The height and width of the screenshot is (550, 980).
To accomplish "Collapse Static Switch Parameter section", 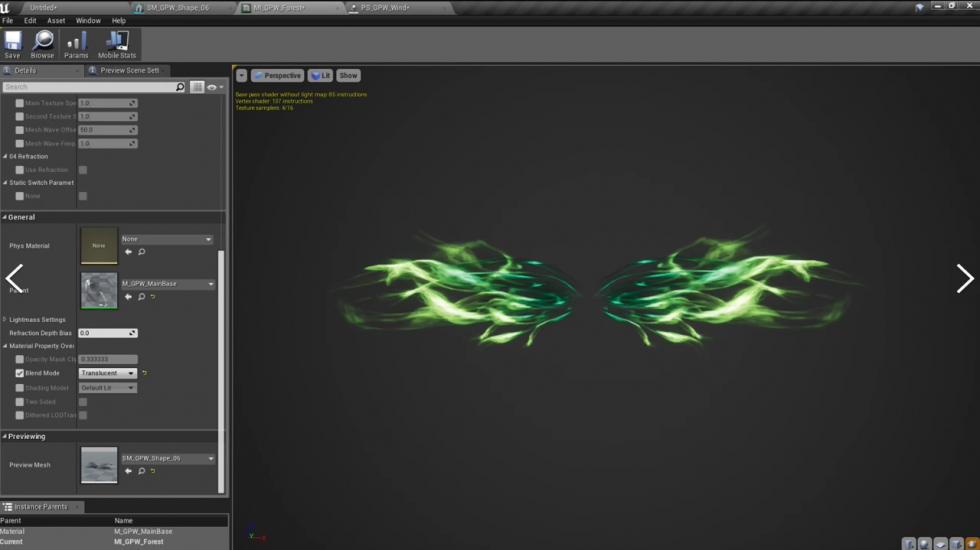I will coord(5,182).
